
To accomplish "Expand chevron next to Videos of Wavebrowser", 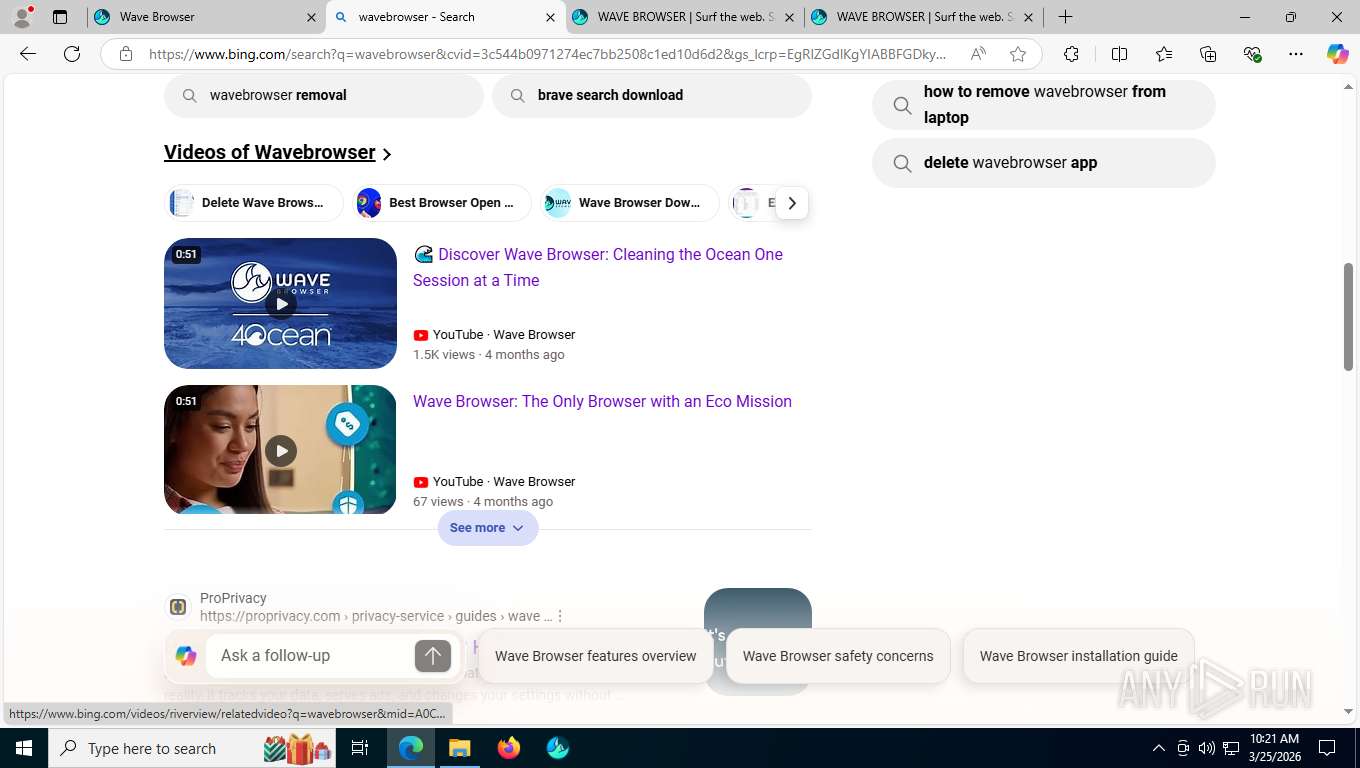I will click(387, 154).
